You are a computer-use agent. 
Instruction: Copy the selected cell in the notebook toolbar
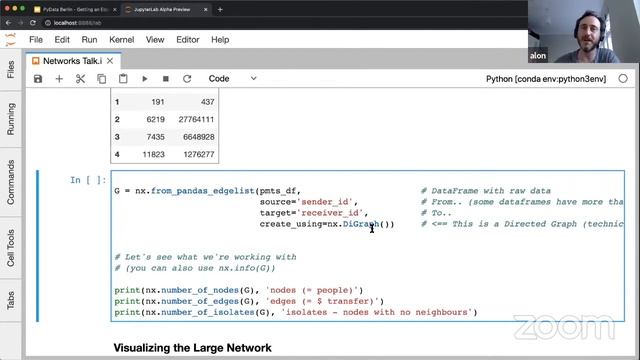(x=102, y=79)
